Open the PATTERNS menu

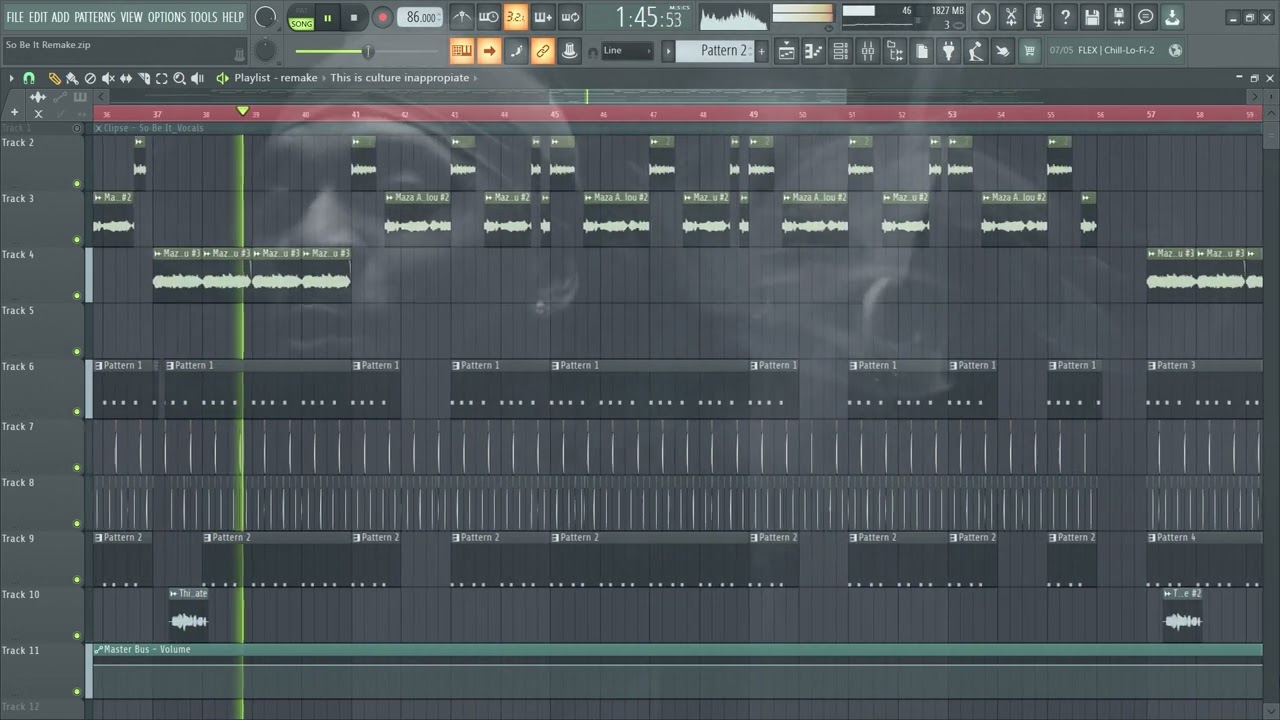[x=95, y=17]
